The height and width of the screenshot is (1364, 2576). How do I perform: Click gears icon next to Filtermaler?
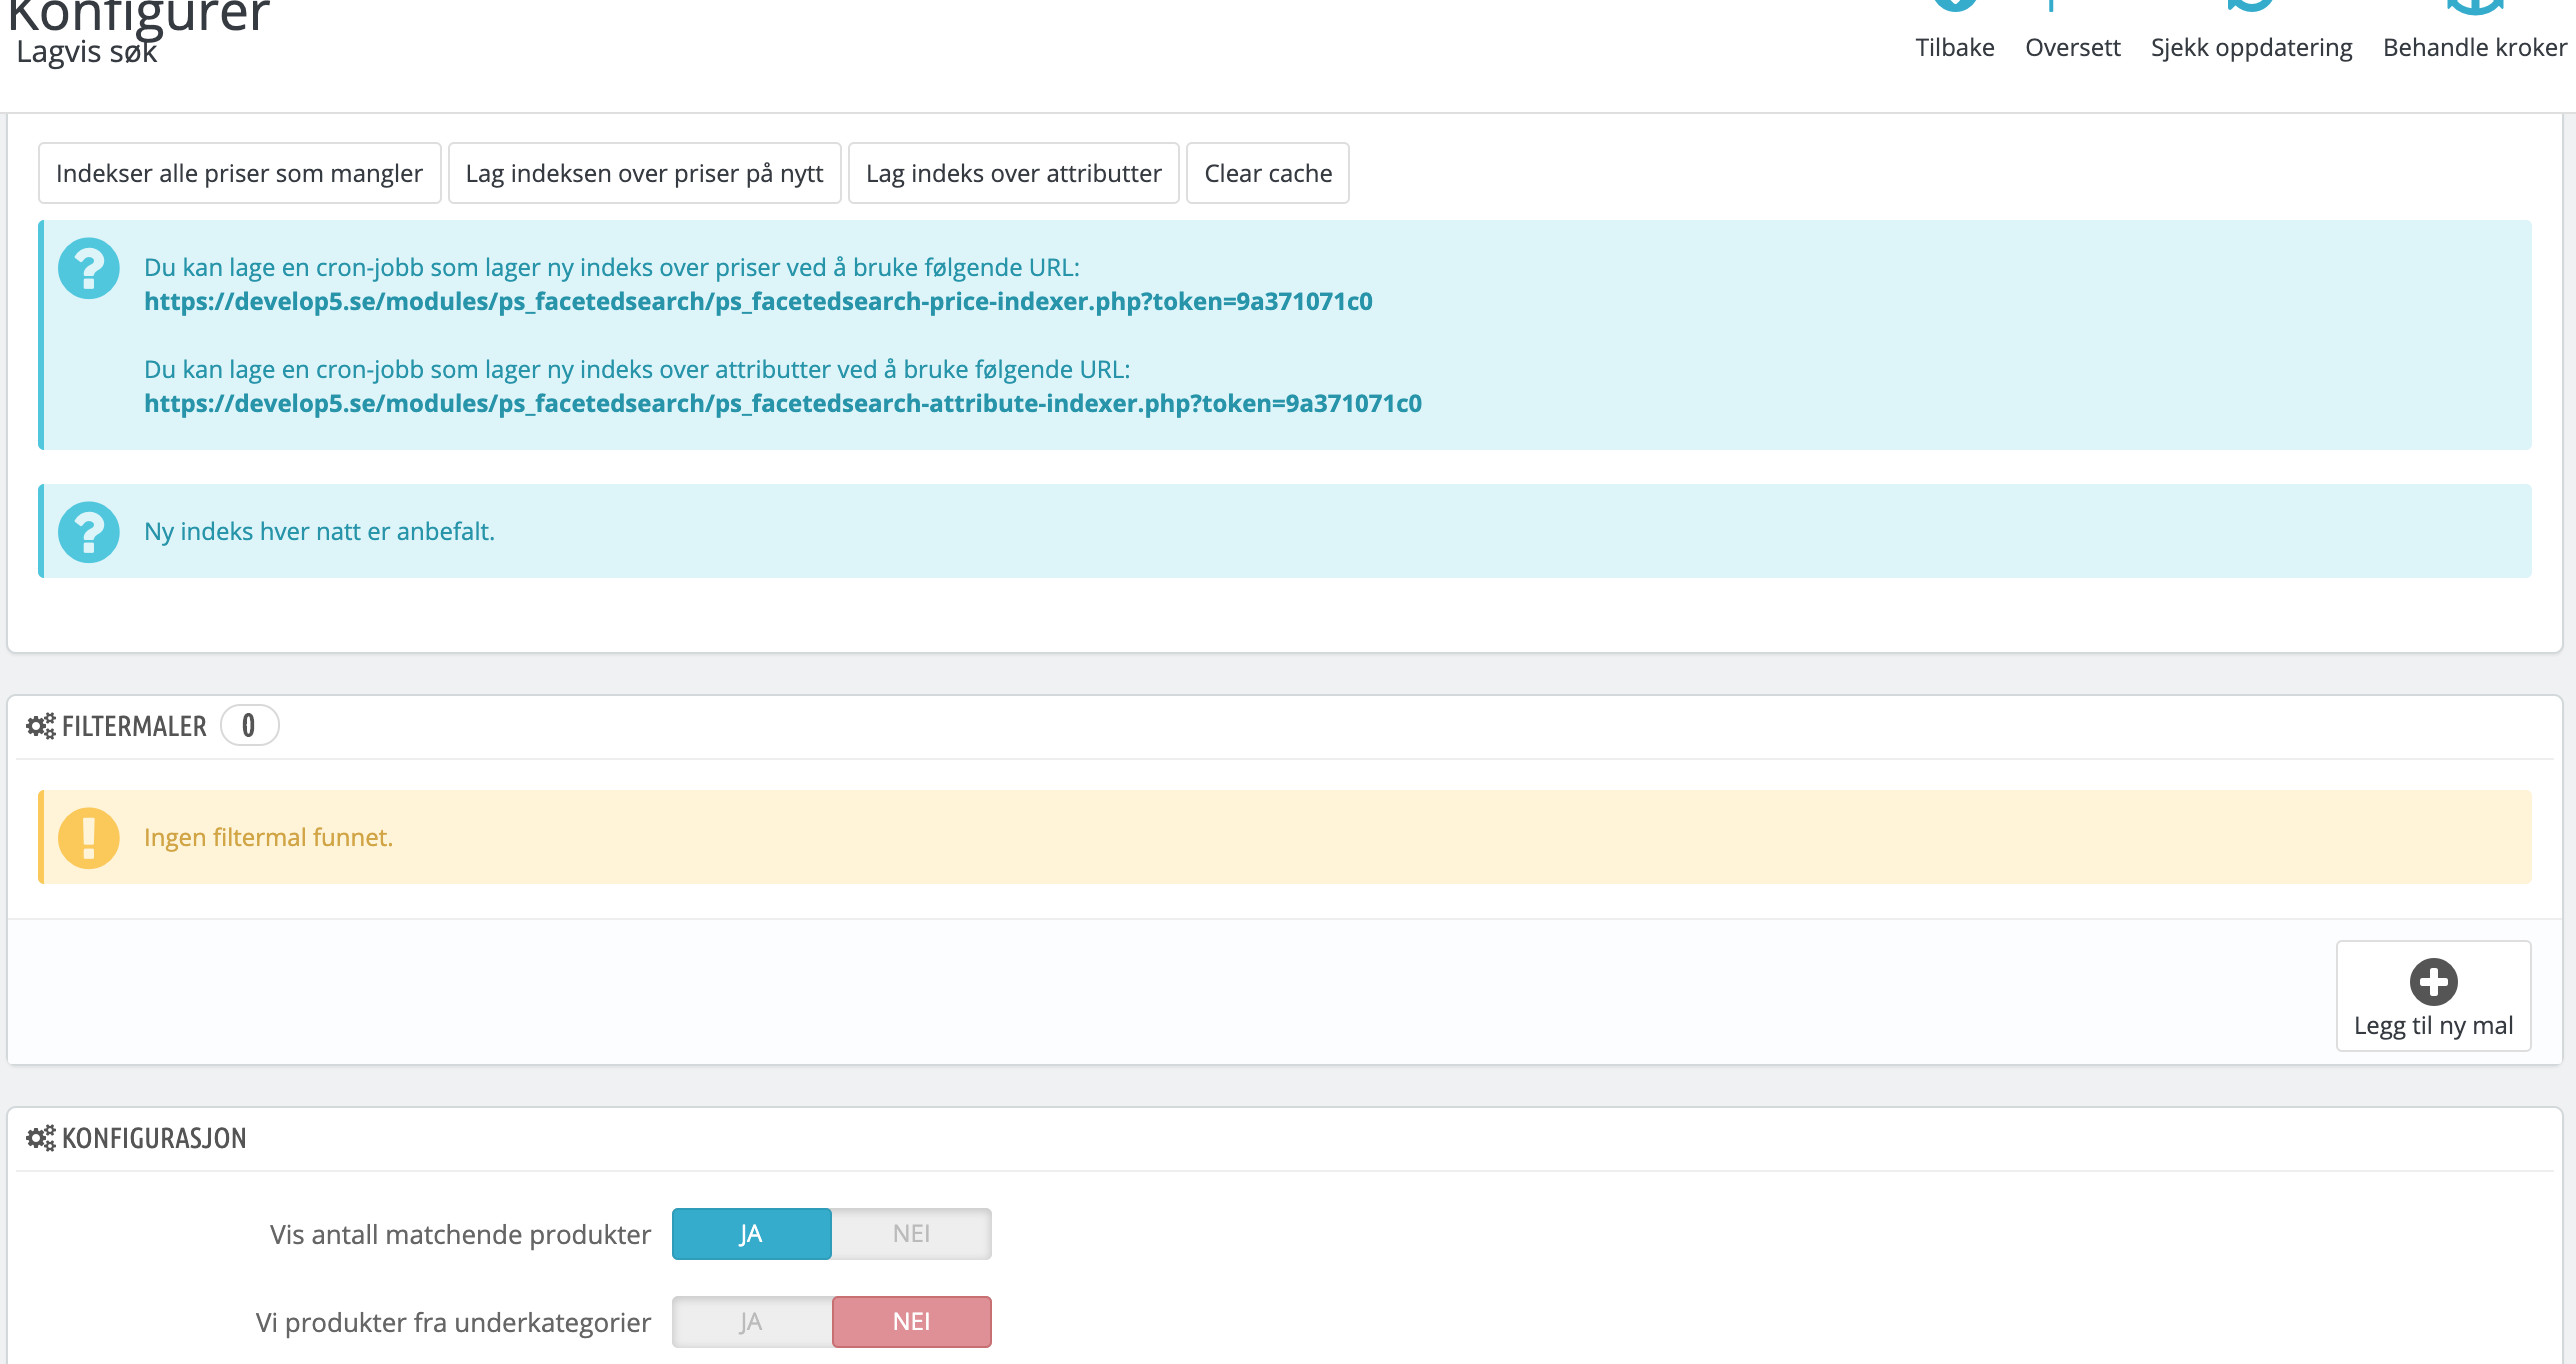41,726
